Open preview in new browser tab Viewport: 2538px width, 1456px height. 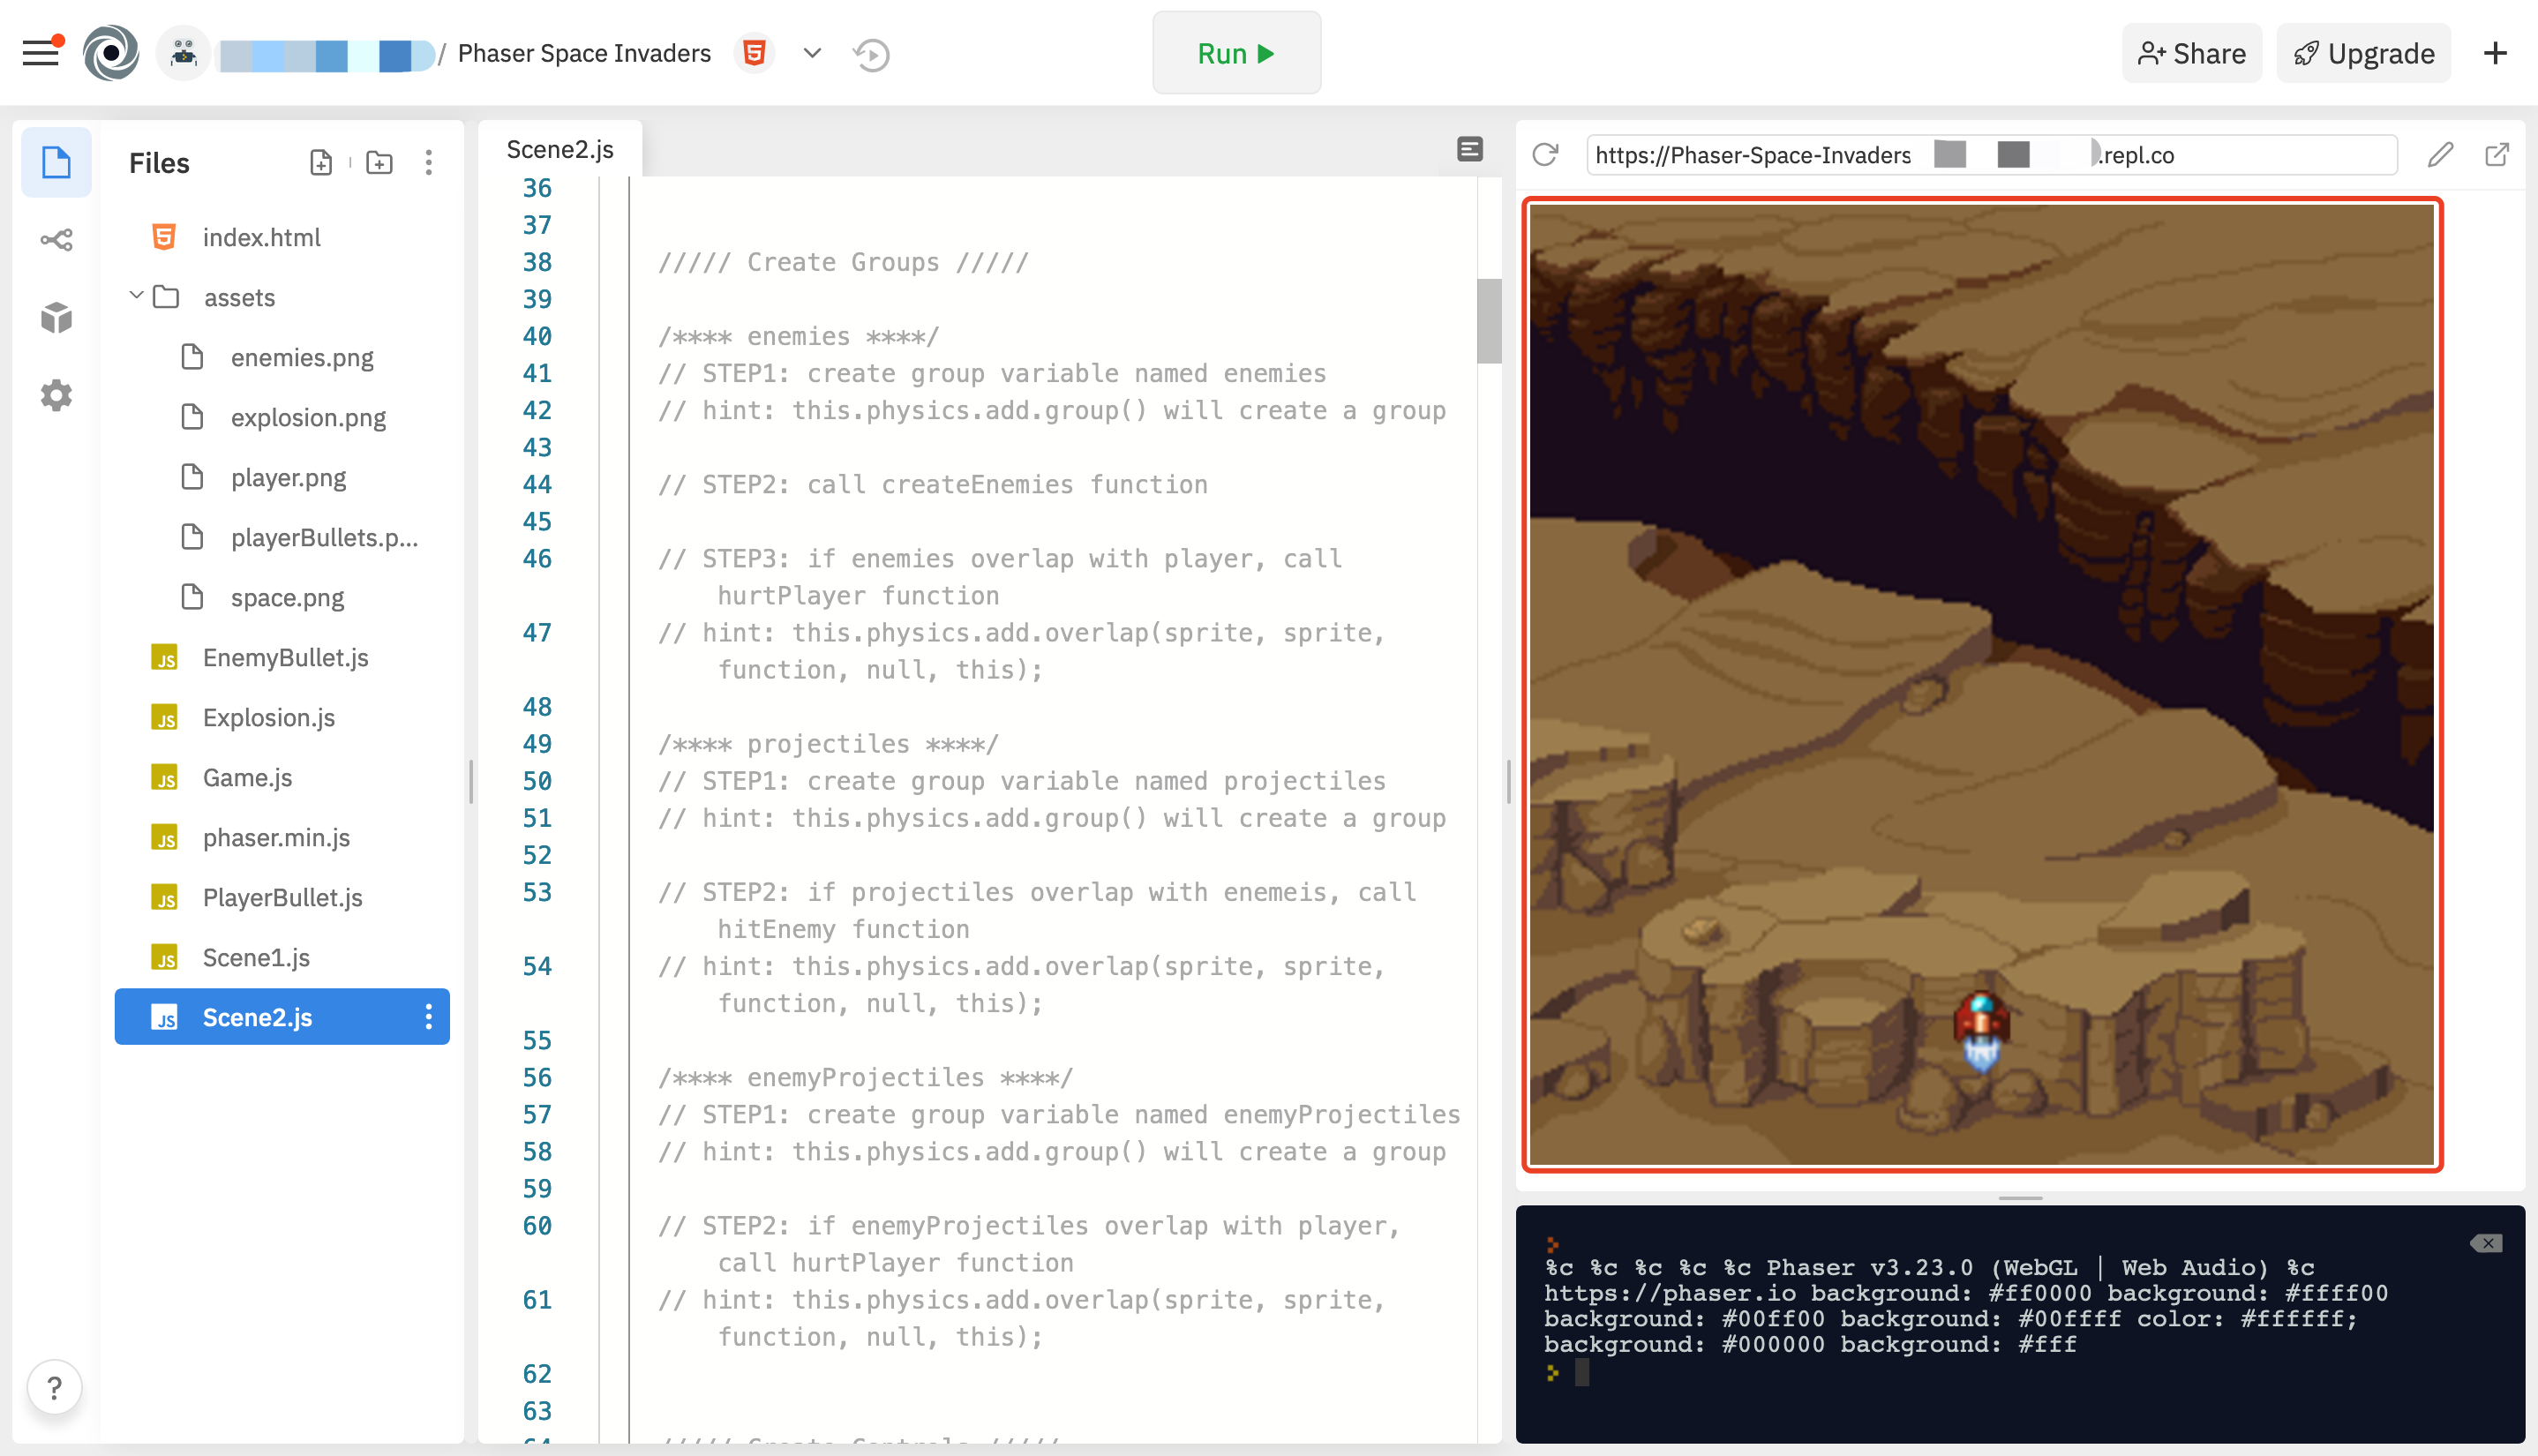pyautogui.click(x=2496, y=155)
